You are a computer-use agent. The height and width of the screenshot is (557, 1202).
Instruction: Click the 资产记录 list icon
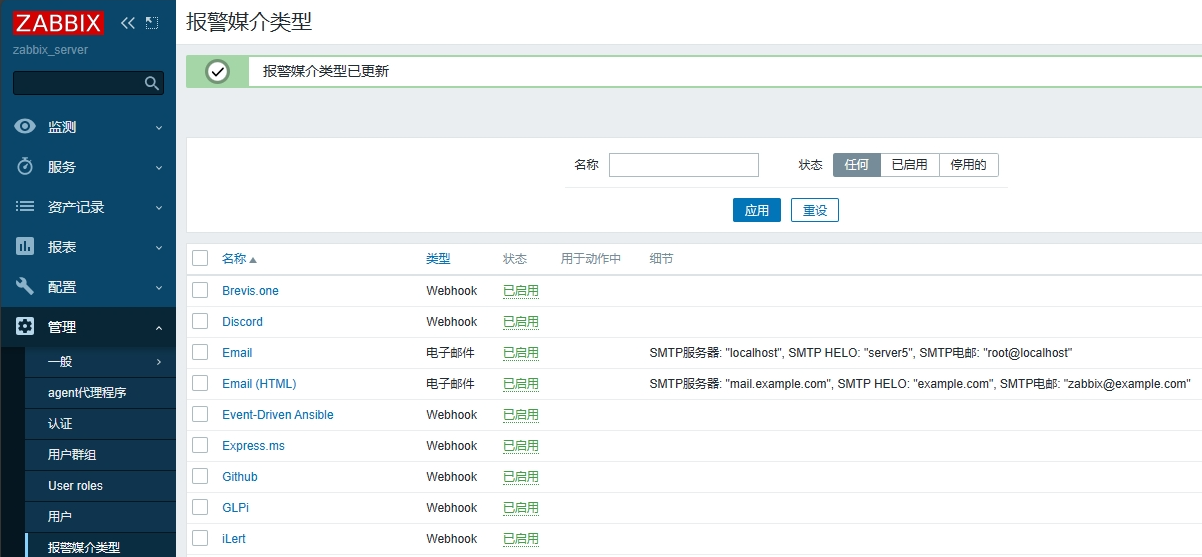pyautogui.click(x=25, y=207)
